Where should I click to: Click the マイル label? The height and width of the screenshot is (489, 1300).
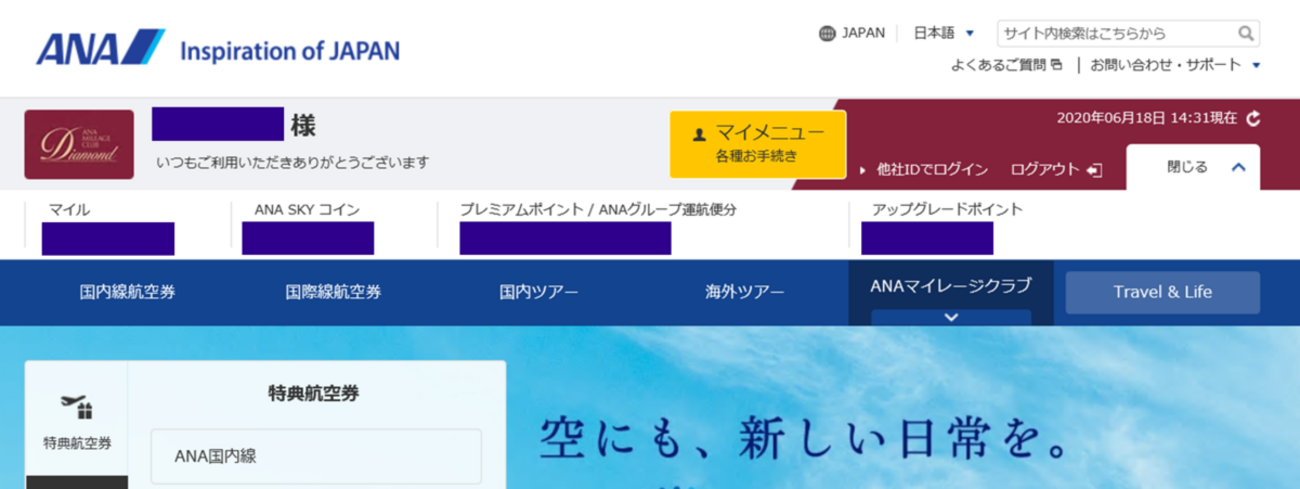point(70,210)
